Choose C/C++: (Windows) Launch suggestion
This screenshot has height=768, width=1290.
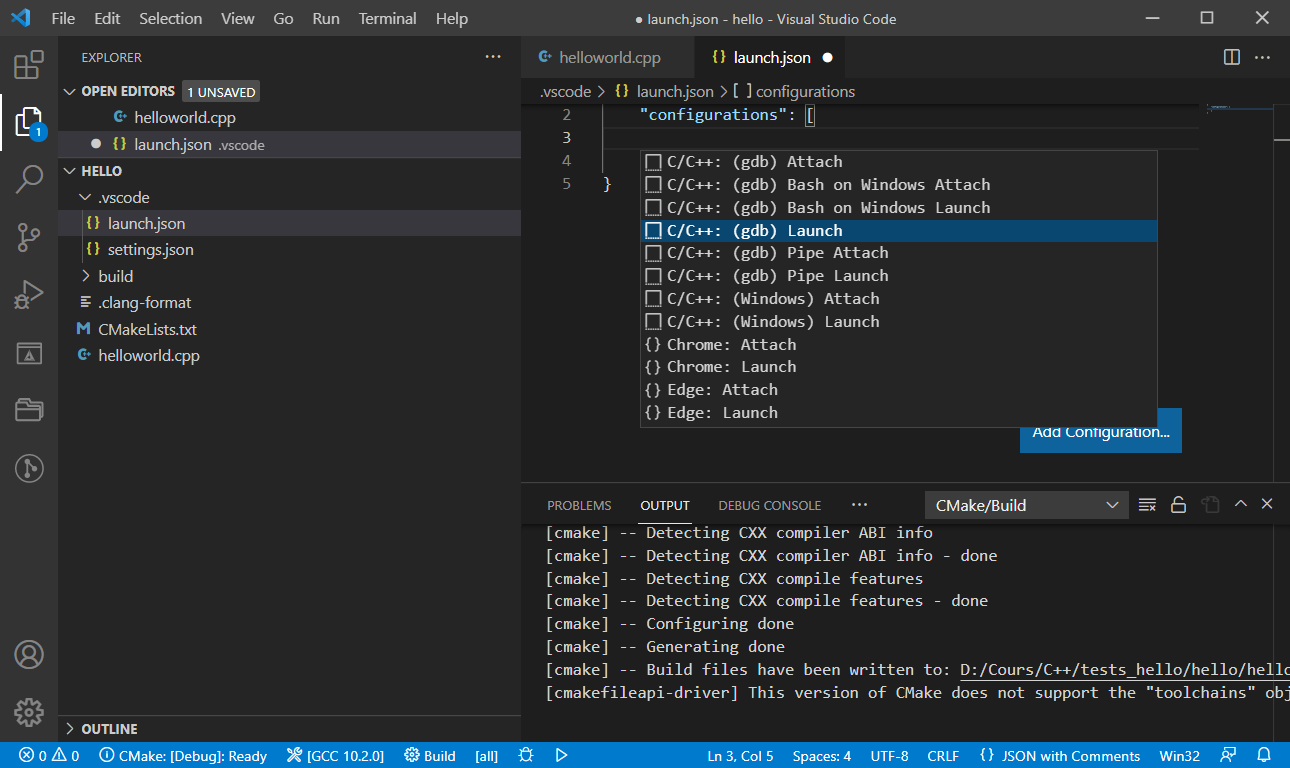(x=899, y=321)
